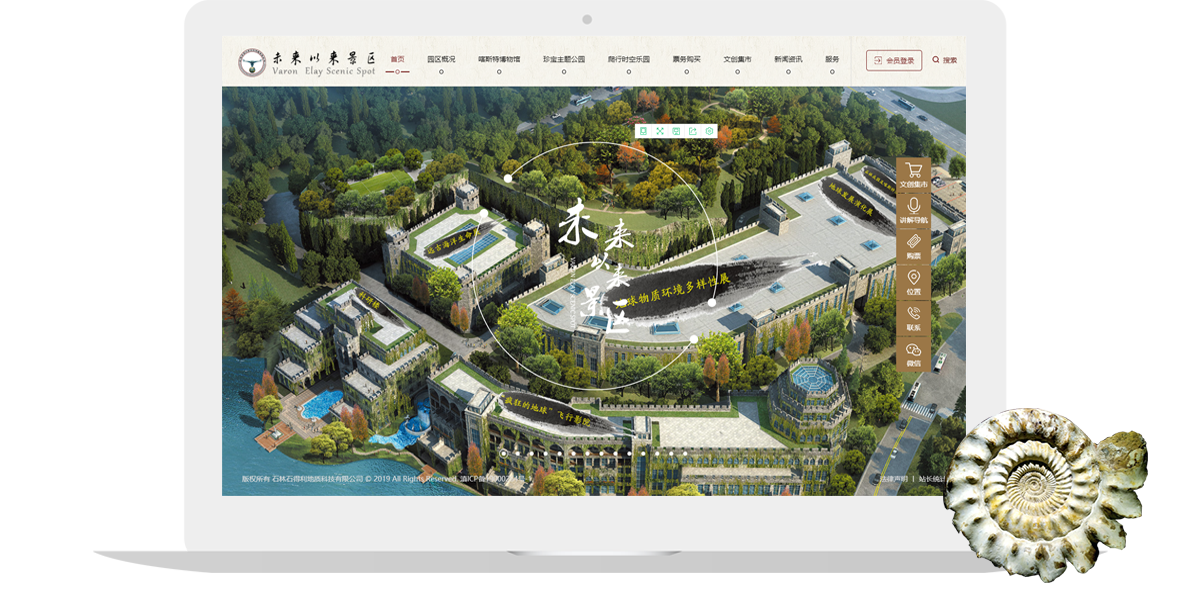Screen dimensions: 1200x604
Task: Open the 园区概况 menu item
Action: click(x=441, y=60)
